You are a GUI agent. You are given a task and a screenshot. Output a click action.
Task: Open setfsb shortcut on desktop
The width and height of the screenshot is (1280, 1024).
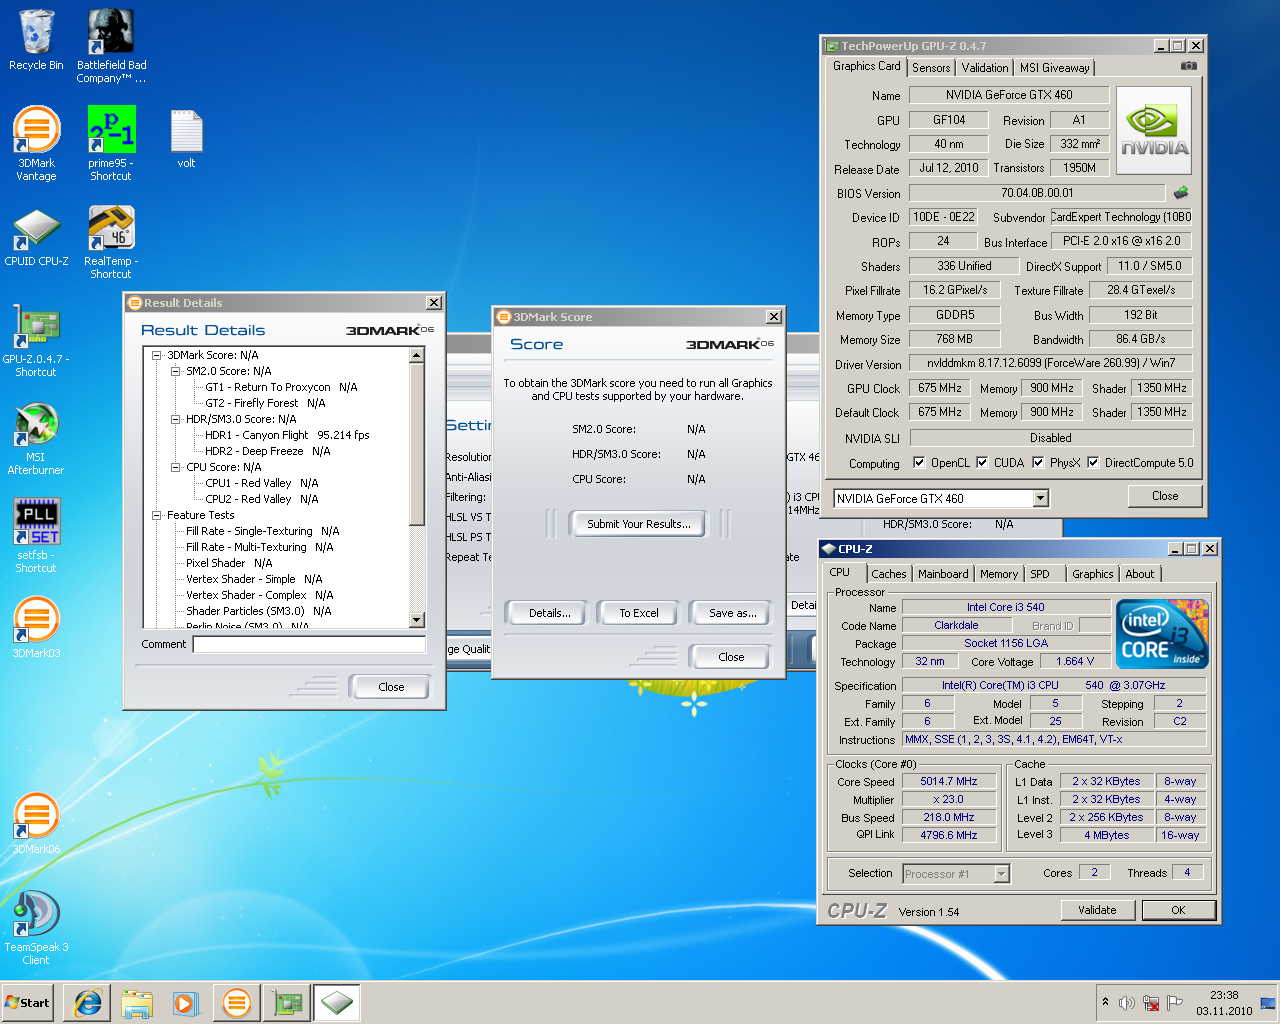(36, 535)
